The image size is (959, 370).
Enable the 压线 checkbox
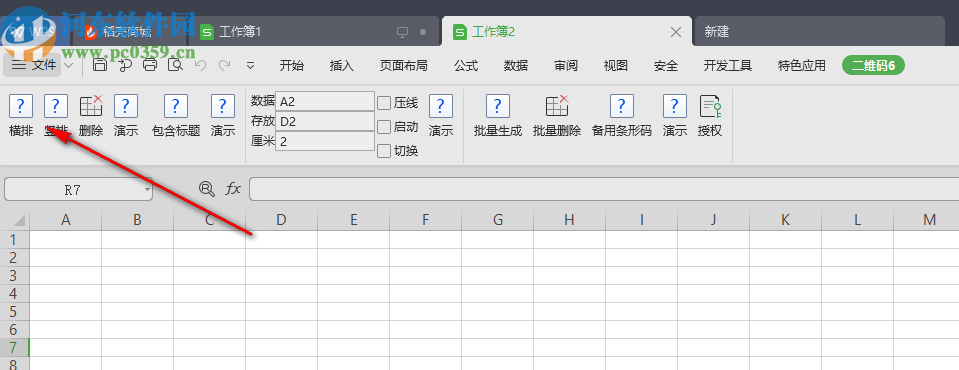click(384, 103)
